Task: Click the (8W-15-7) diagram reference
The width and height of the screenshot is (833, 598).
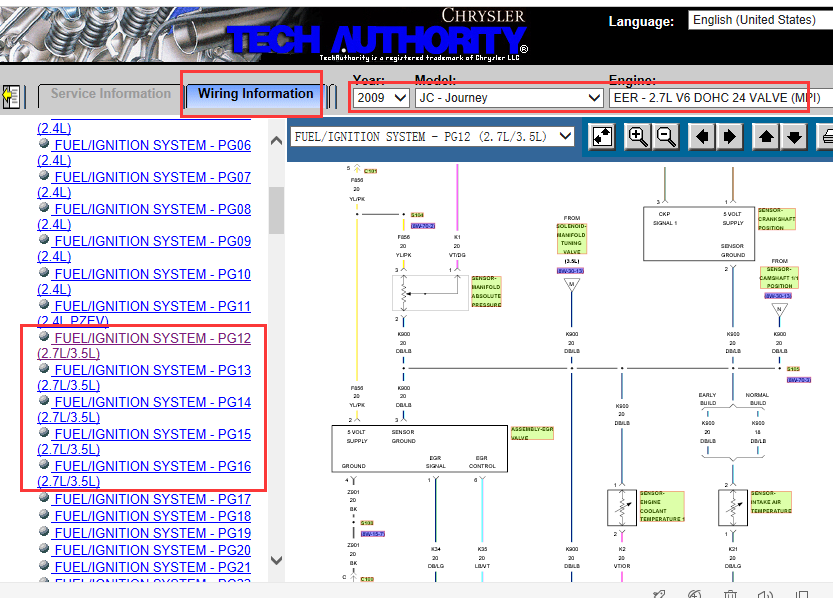Action: pos(373,534)
